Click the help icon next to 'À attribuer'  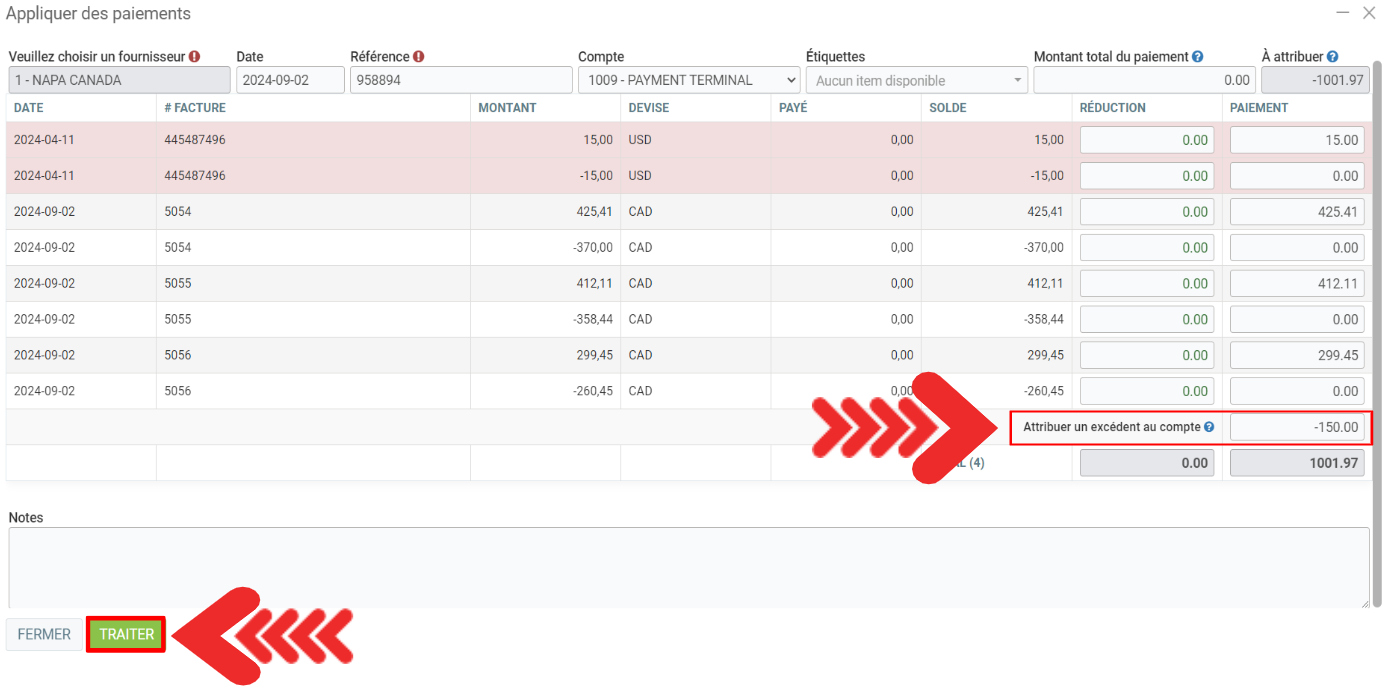click(x=1332, y=58)
